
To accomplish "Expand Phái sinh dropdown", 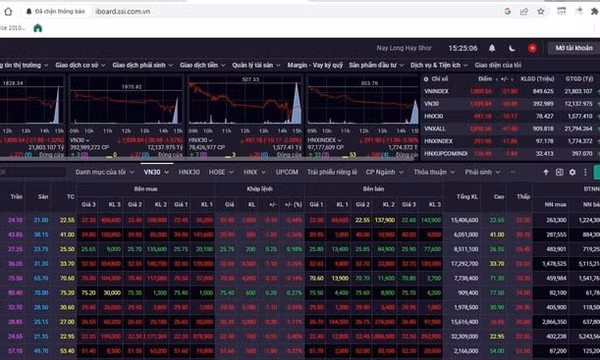I will pyautogui.click(x=483, y=172).
